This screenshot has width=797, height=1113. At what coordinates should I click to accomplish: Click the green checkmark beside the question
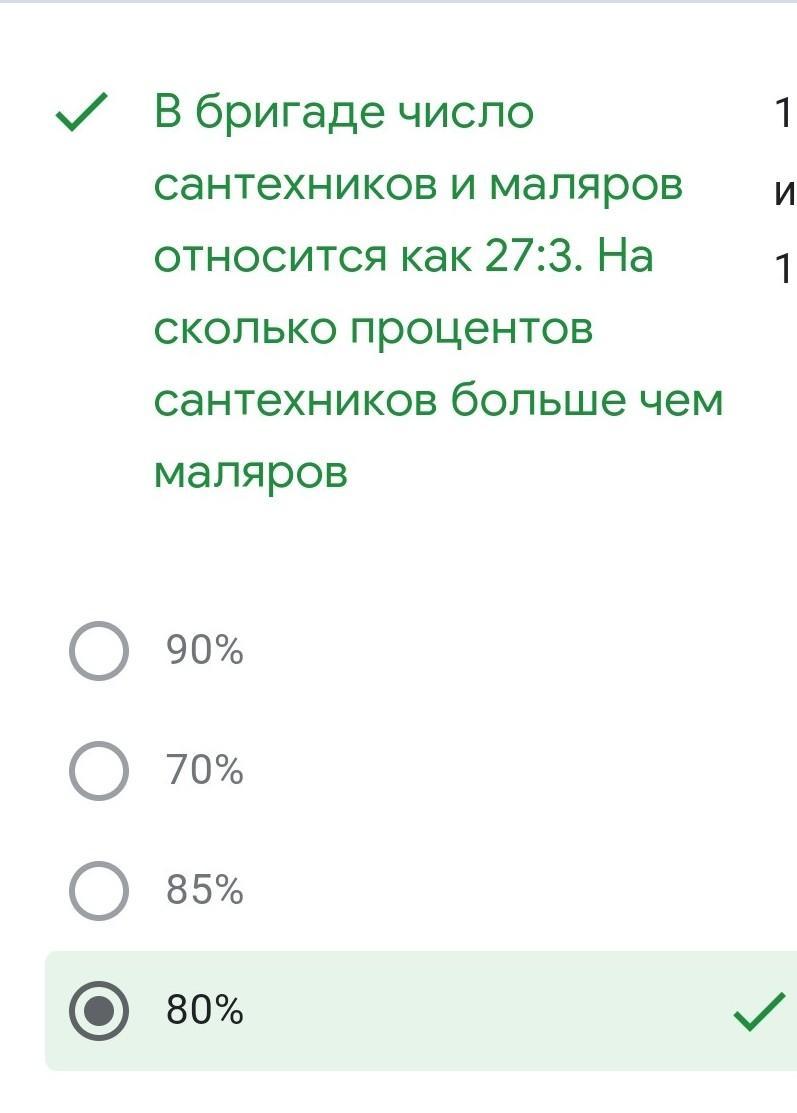(81, 114)
